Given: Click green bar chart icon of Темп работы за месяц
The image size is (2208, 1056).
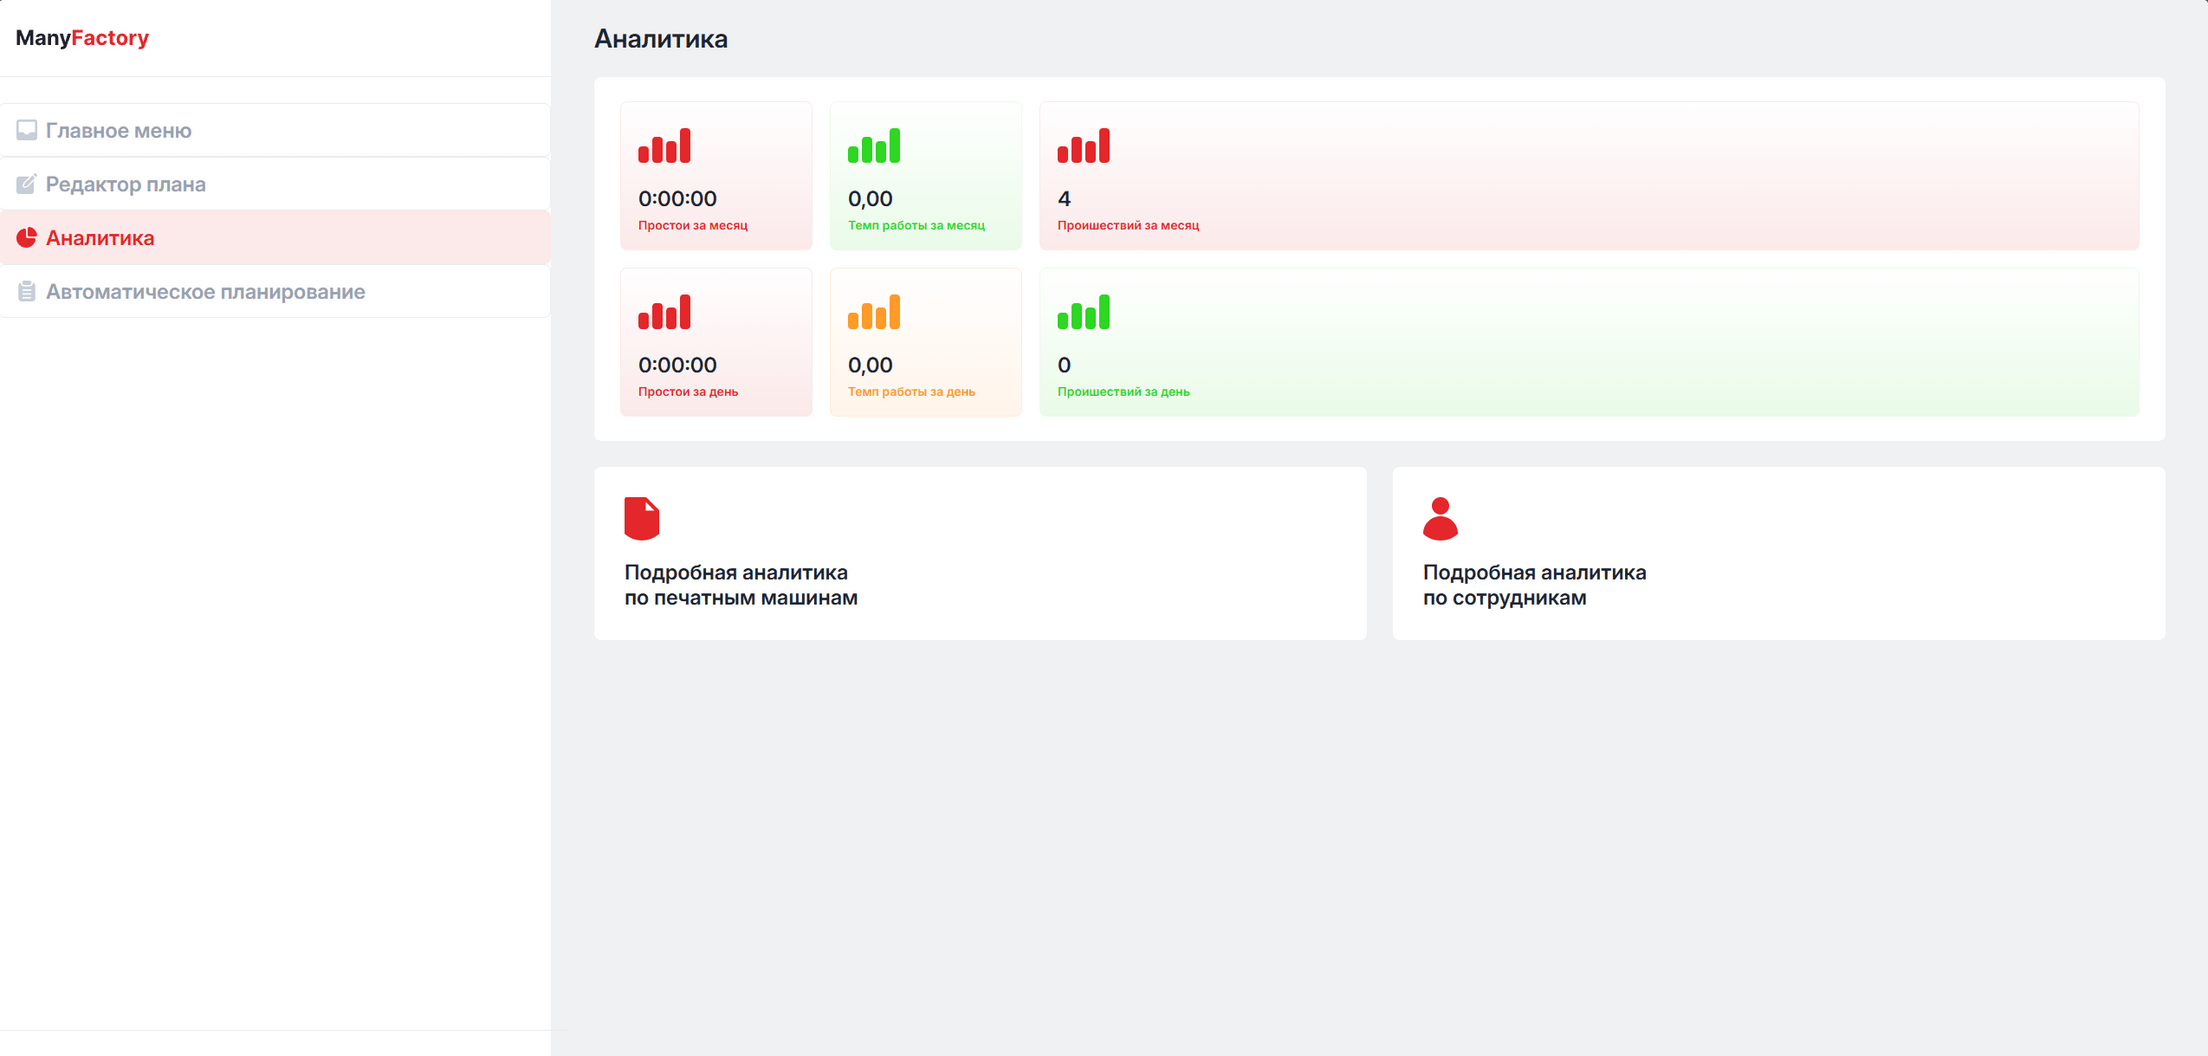Looking at the screenshot, I should 874,146.
